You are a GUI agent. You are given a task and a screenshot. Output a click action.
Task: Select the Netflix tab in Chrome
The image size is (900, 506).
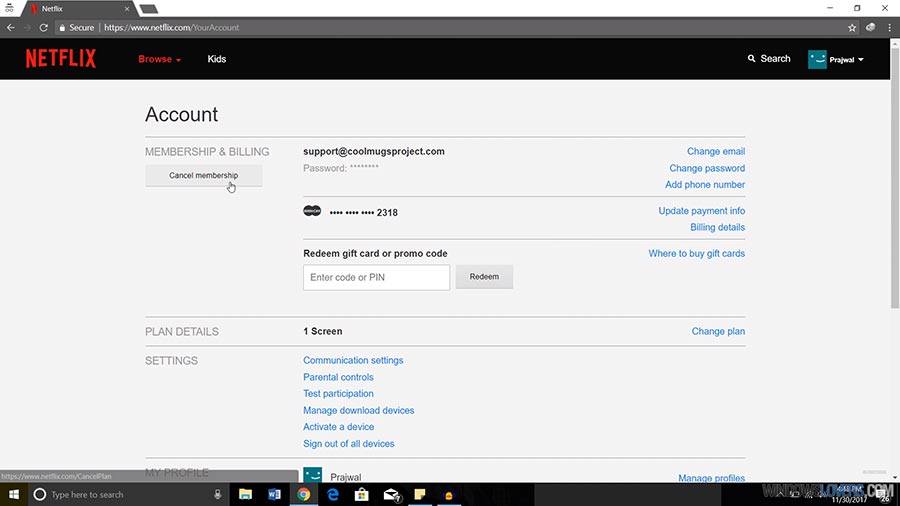click(x=79, y=9)
